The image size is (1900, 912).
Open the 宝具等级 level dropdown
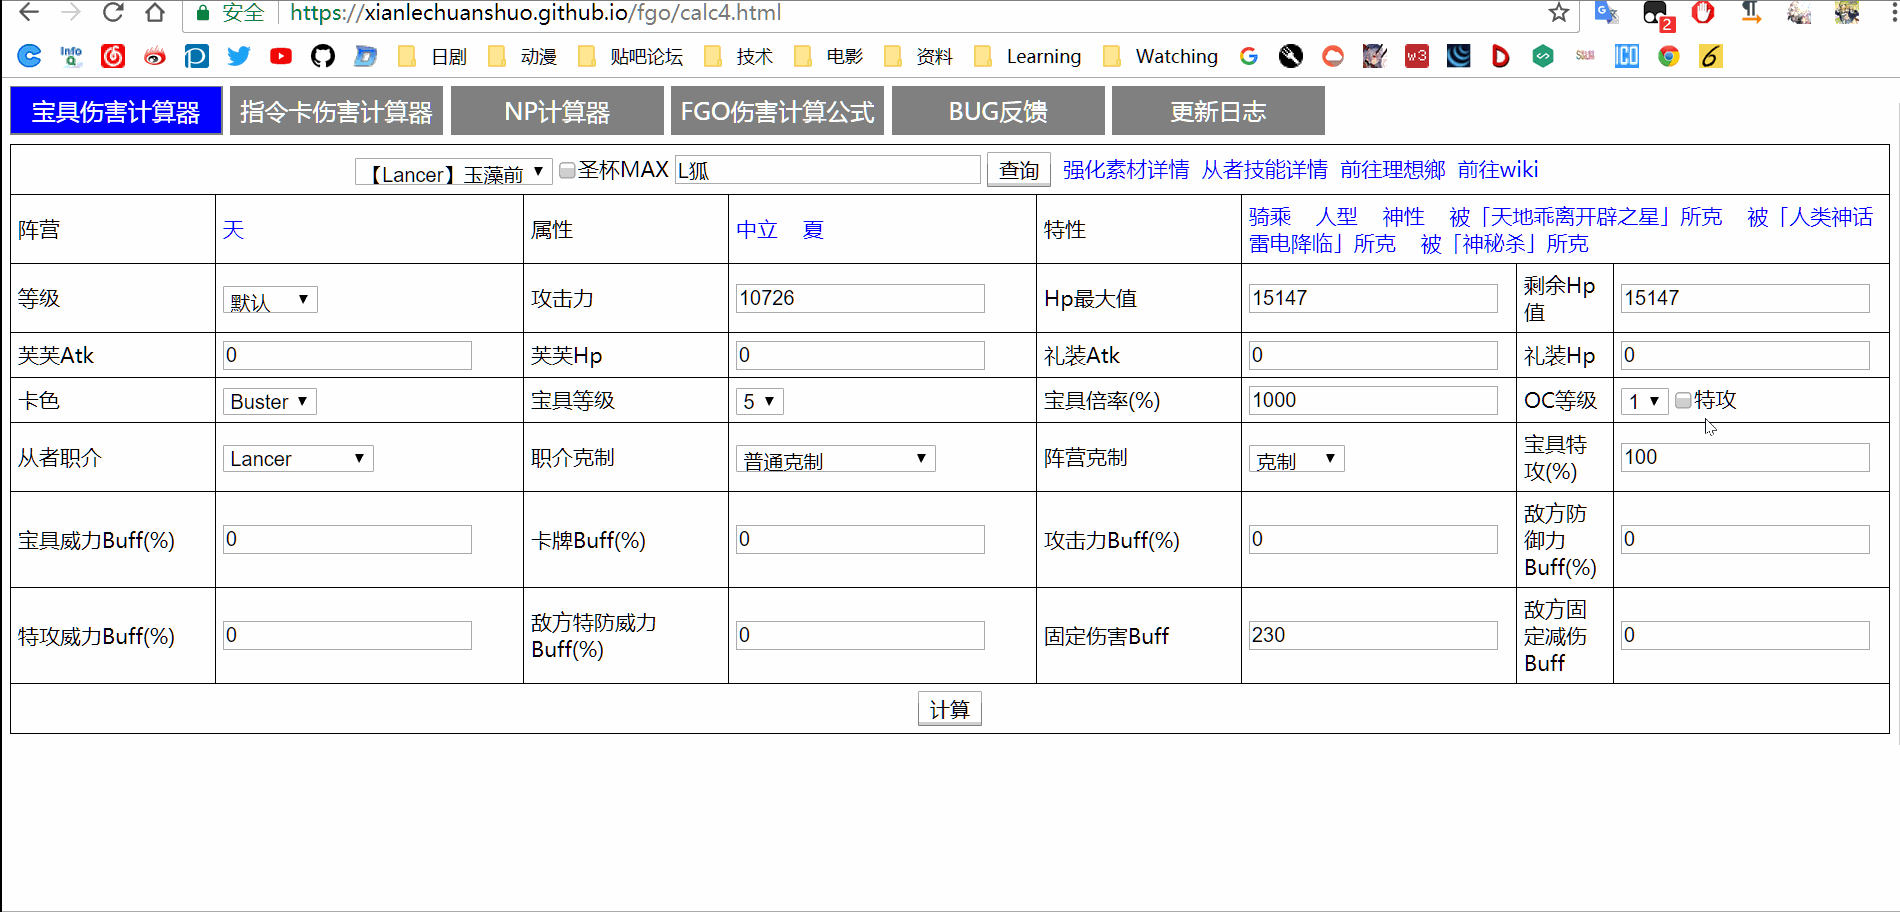coord(759,401)
